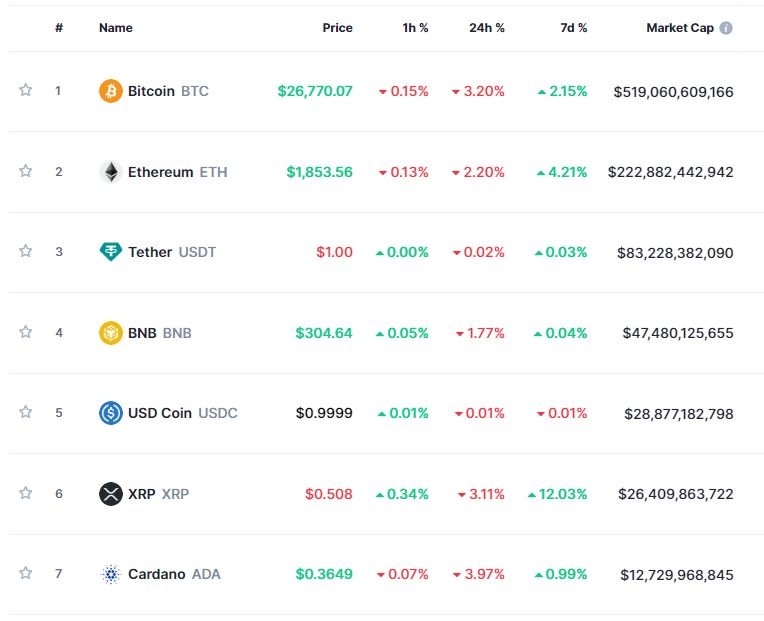This screenshot has height=621, width=764.
Task: Favorite XRP with its star icon
Action: [x=26, y=493]
